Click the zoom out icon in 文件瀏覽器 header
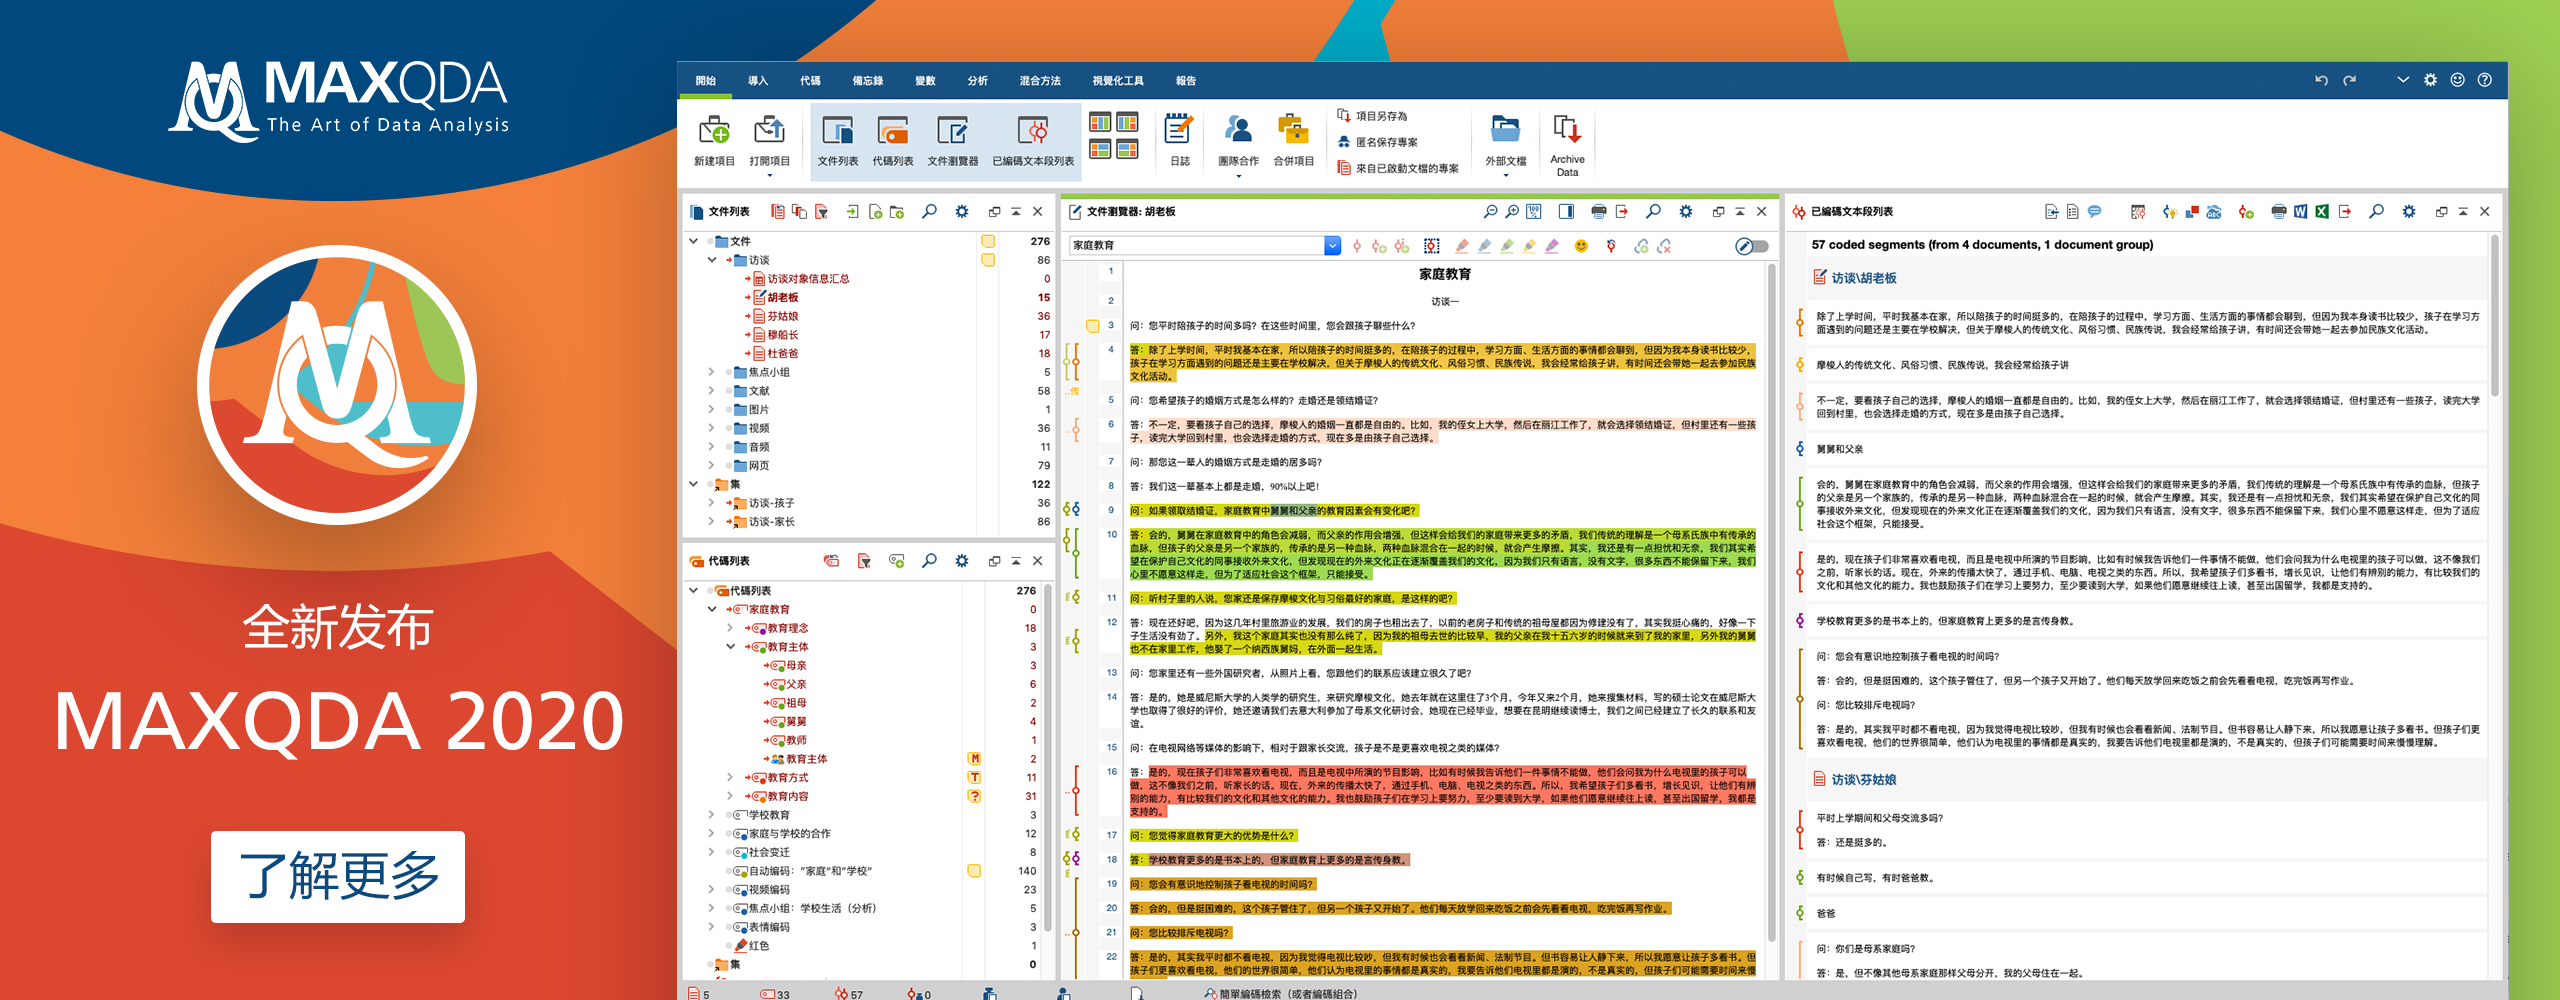The image size is (2560, 1000). (1490, 212)
